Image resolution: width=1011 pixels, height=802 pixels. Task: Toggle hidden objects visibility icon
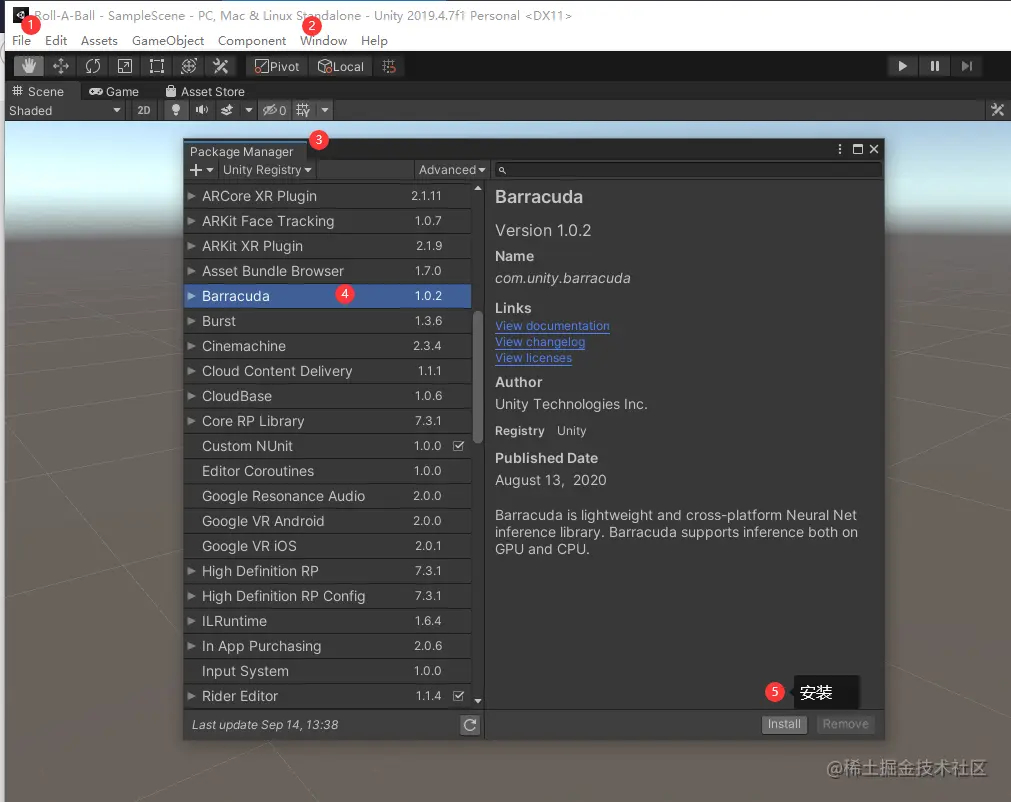click(x=274, y=110)
